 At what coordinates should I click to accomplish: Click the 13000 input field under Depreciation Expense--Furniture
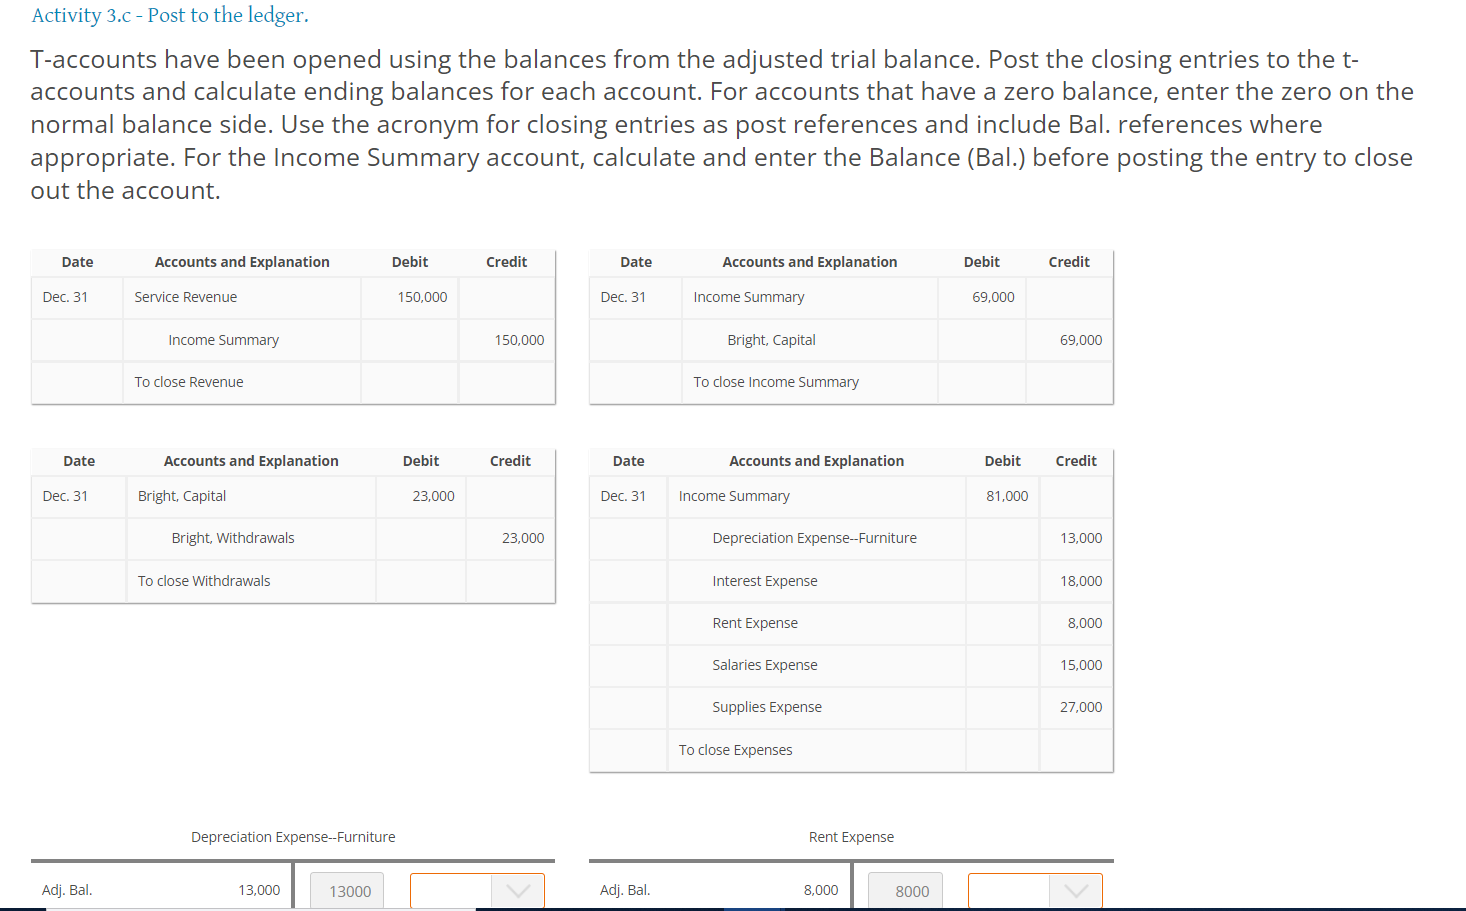(x=346, y=889)
